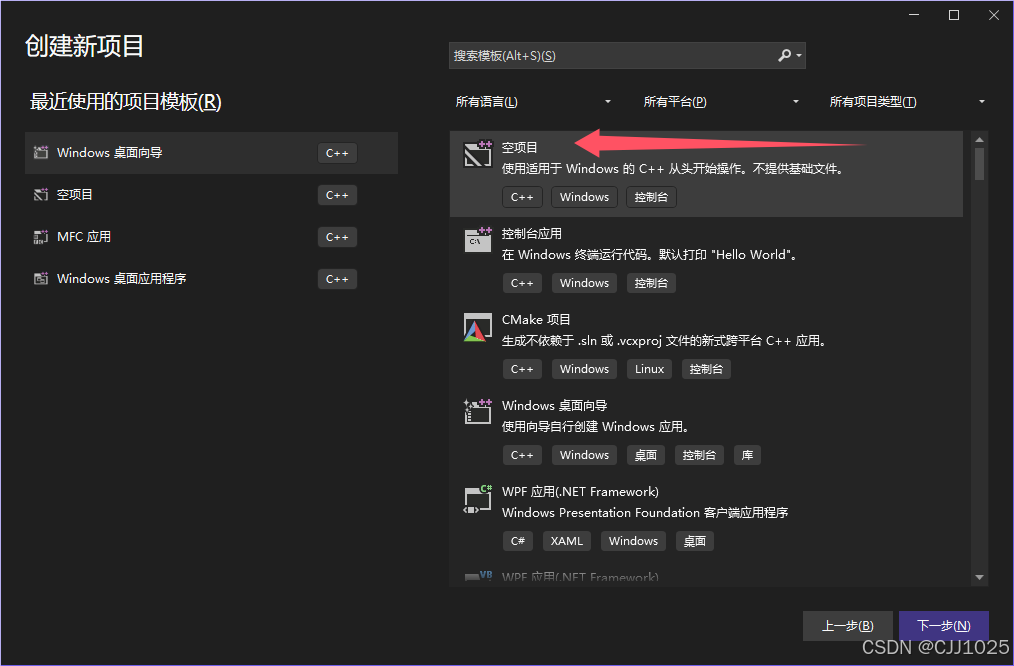
Task: Click the 空项目 icon in recent templates list
Action: click(40, 194)
